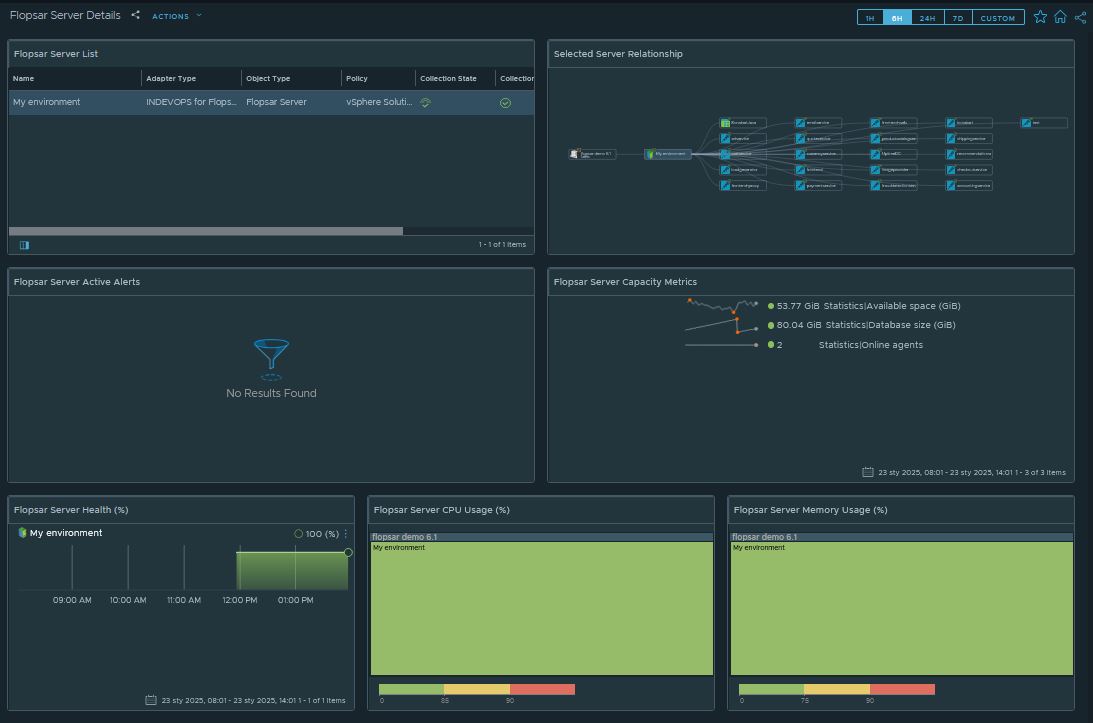This screenshot has height=723, width=1093.
Task: Sort by the Object Type column header
Action: tap(291, 78)
